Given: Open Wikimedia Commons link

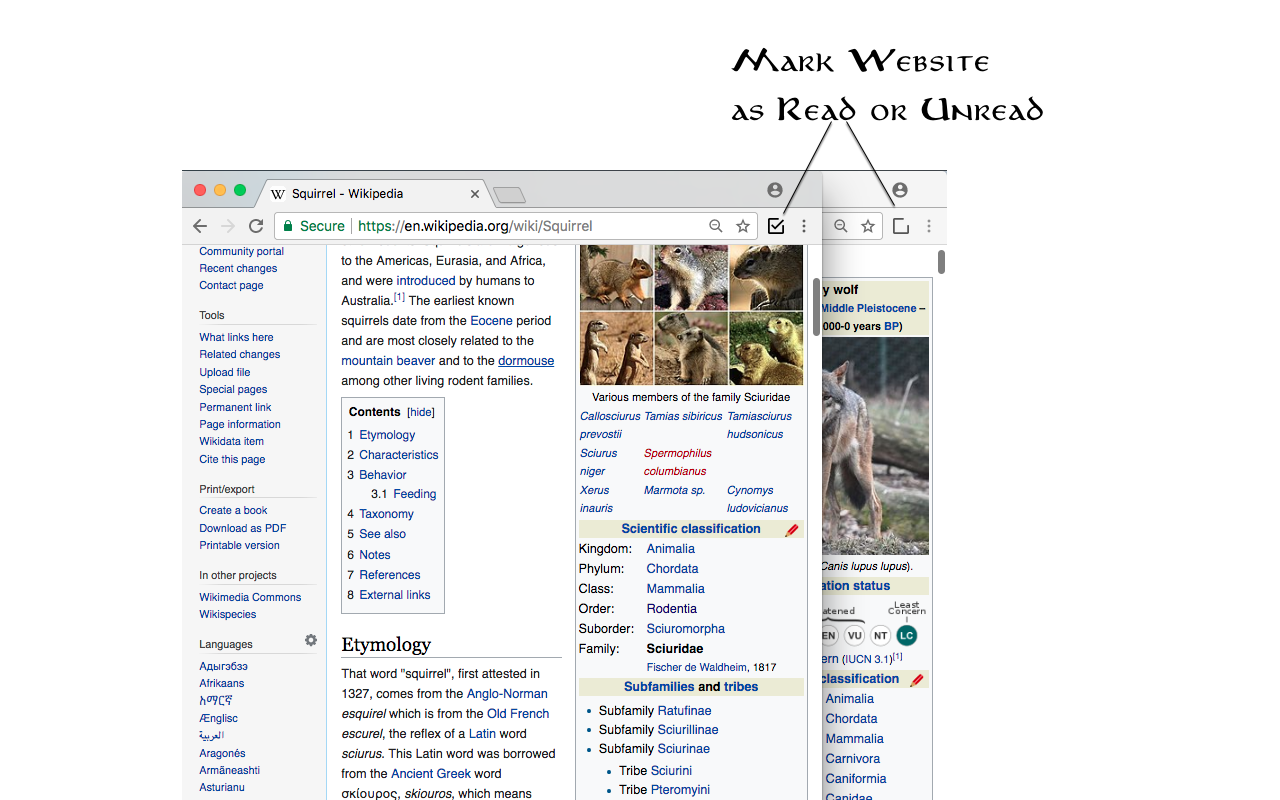Looking at the screenshot, I should coord(250,597).
